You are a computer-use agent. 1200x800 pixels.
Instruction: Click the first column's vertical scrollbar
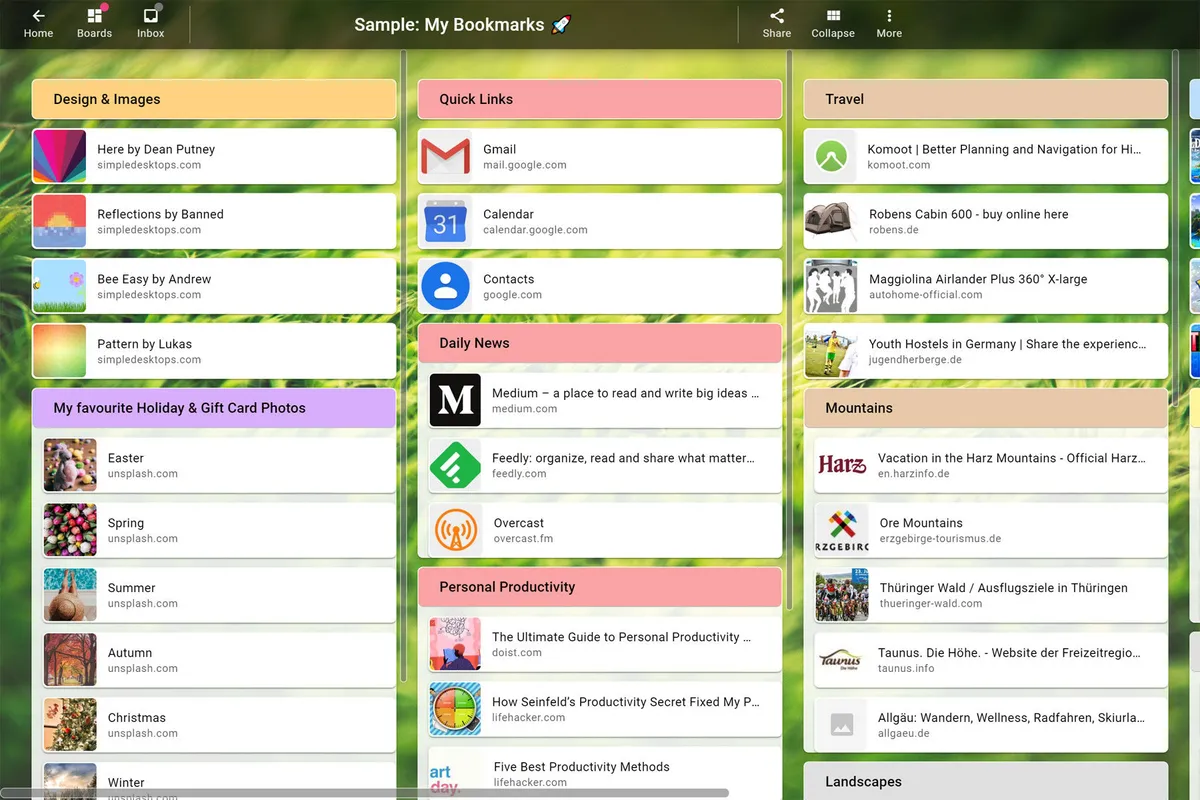click(403, 366)
